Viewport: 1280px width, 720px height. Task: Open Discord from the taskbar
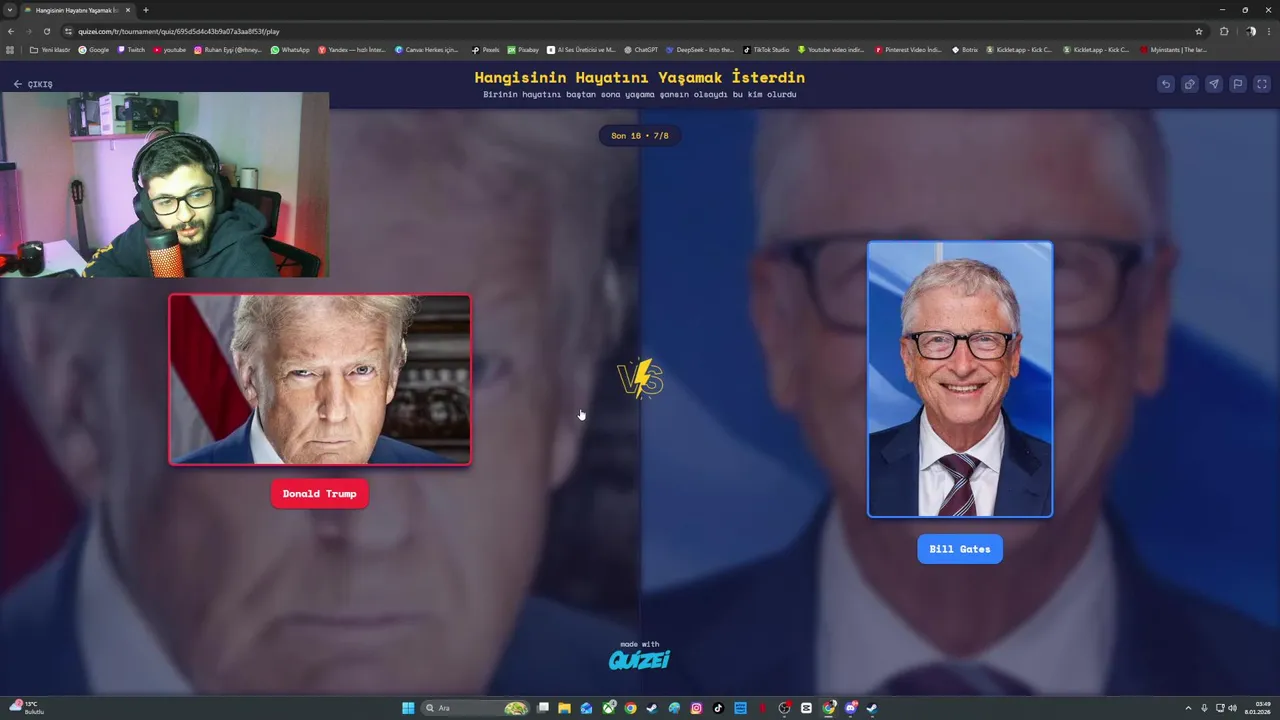pyautogui.click(x=851, y=708)
